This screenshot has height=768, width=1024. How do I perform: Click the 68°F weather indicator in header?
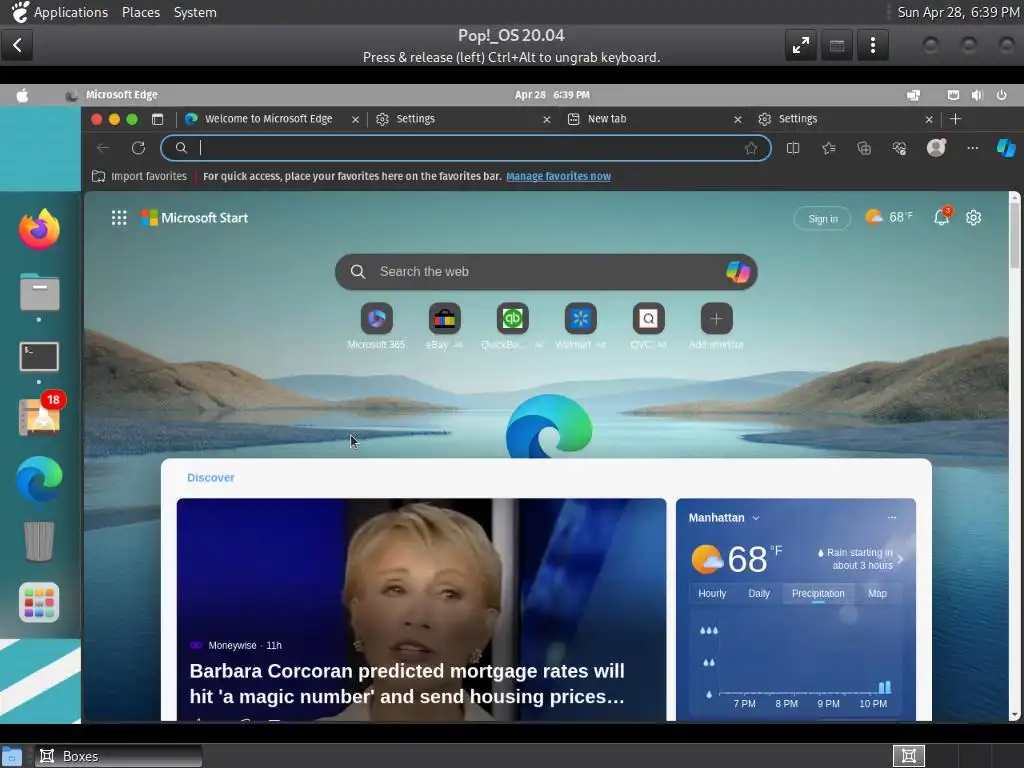(x=889, y=217)
